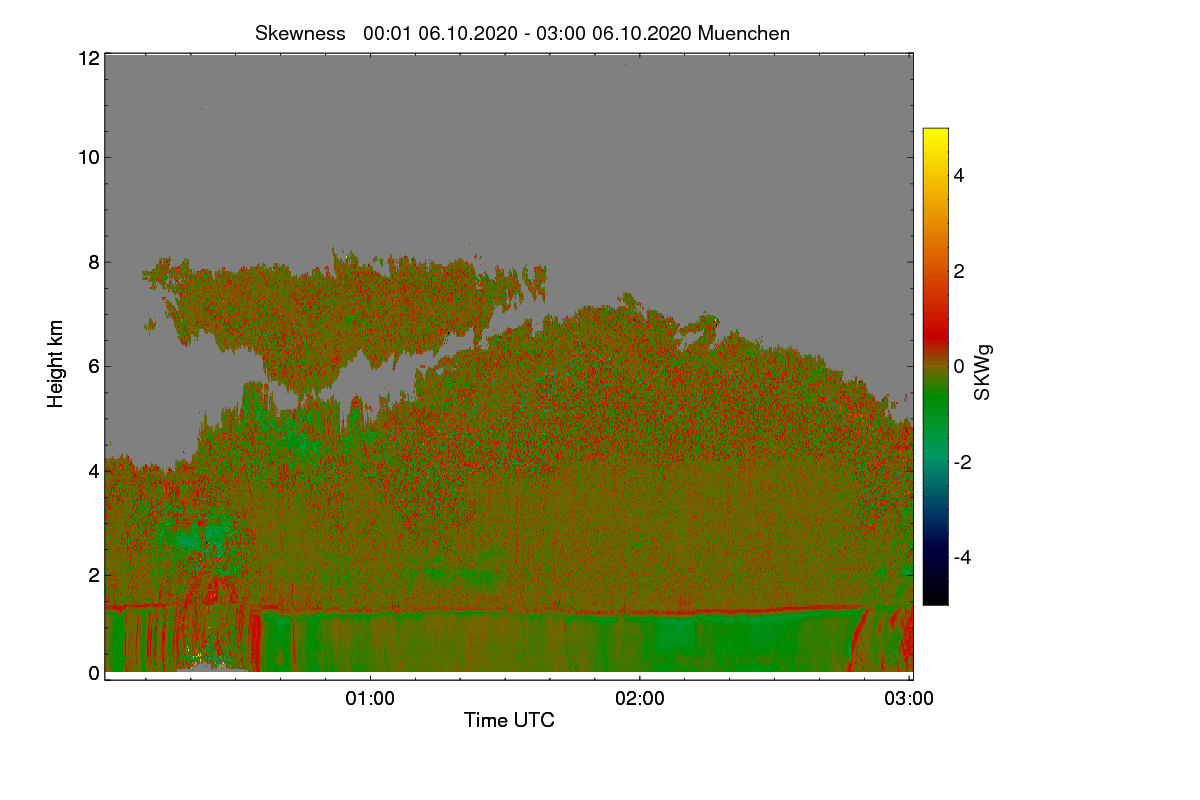Click the 4 km height tick label
The height and width of the screenshot is (800, 1200).
[x=94, y=470]
